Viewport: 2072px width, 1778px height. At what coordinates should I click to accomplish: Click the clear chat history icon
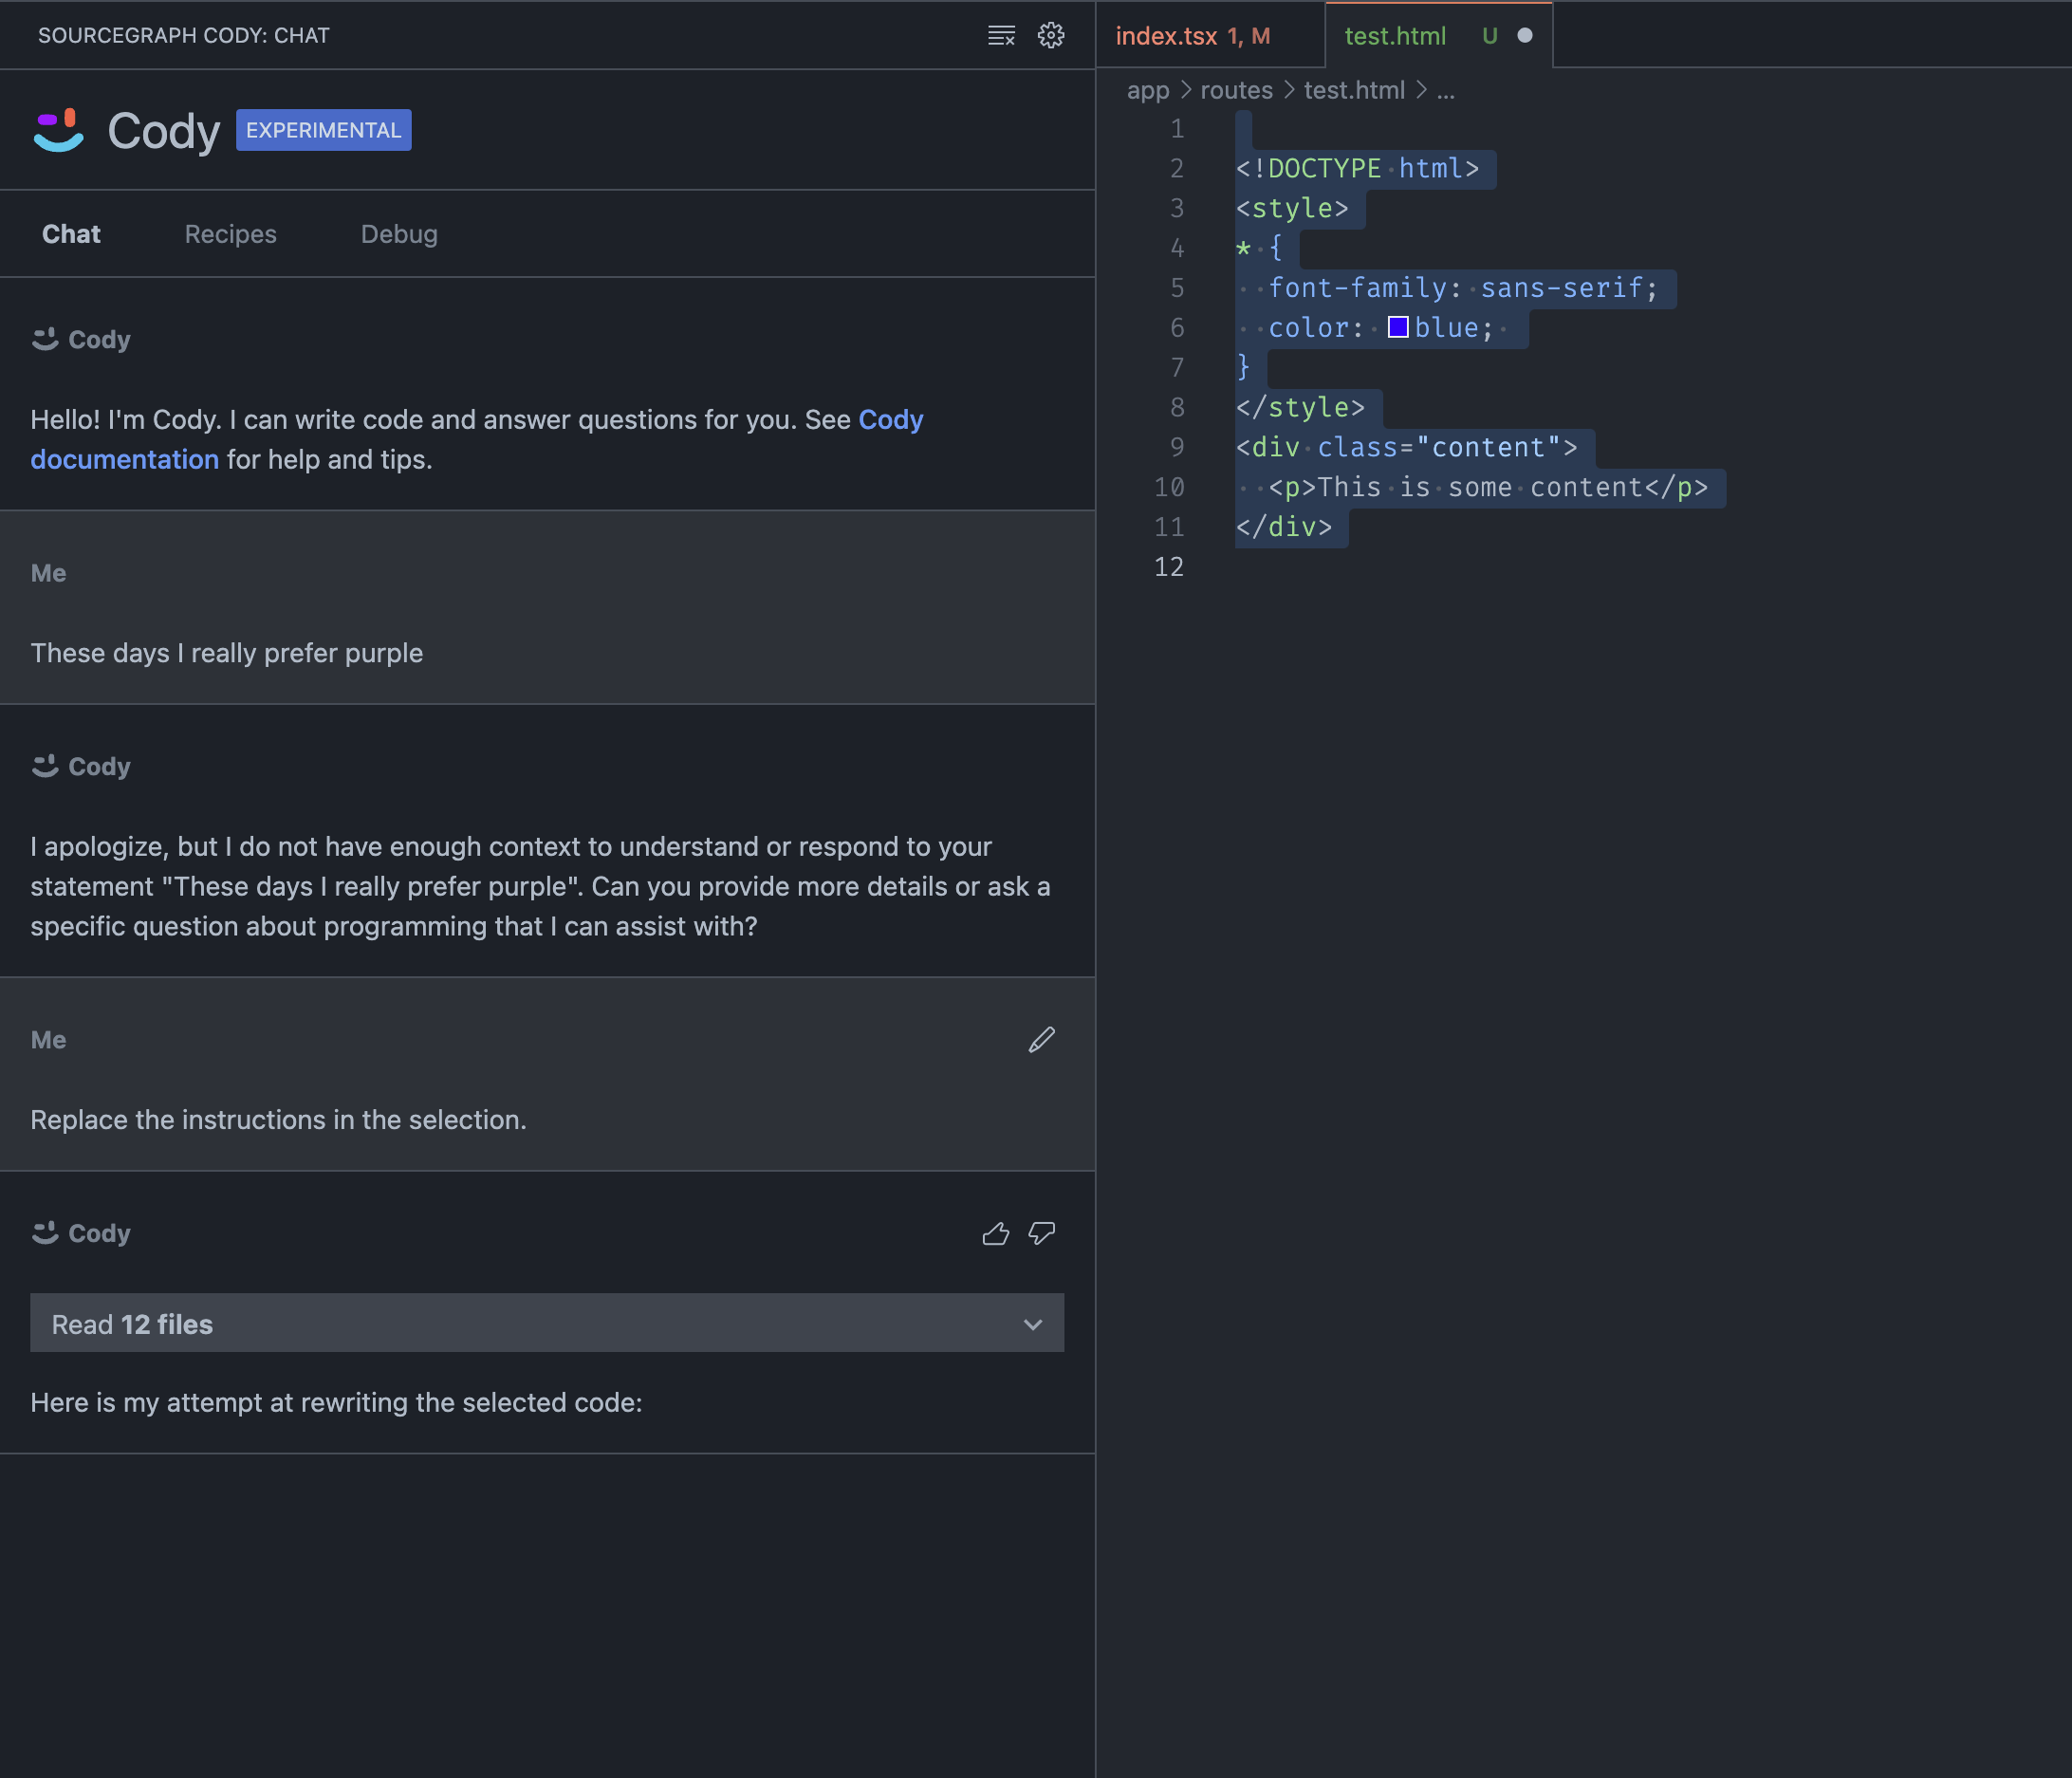tap(1001, 36)
